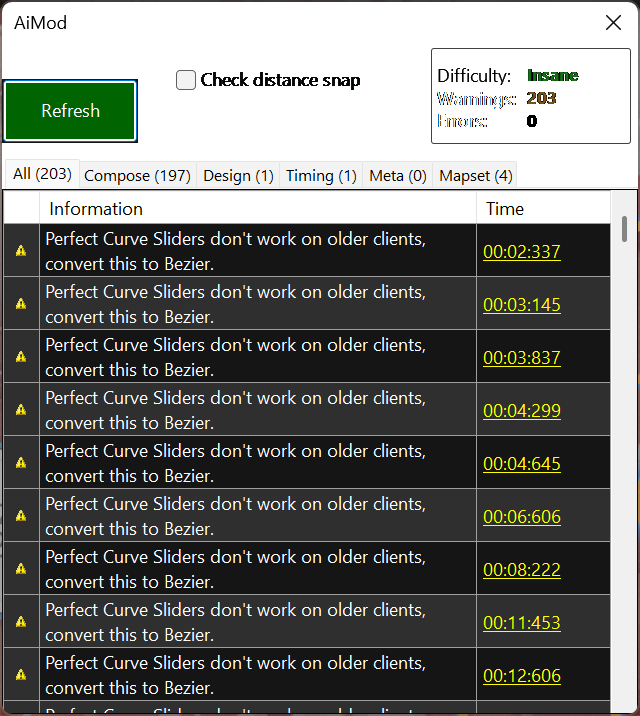640x716 pixels.
Task: Show the Meta (0) tab
Action: pyautogui.click(x=398, y=175)
